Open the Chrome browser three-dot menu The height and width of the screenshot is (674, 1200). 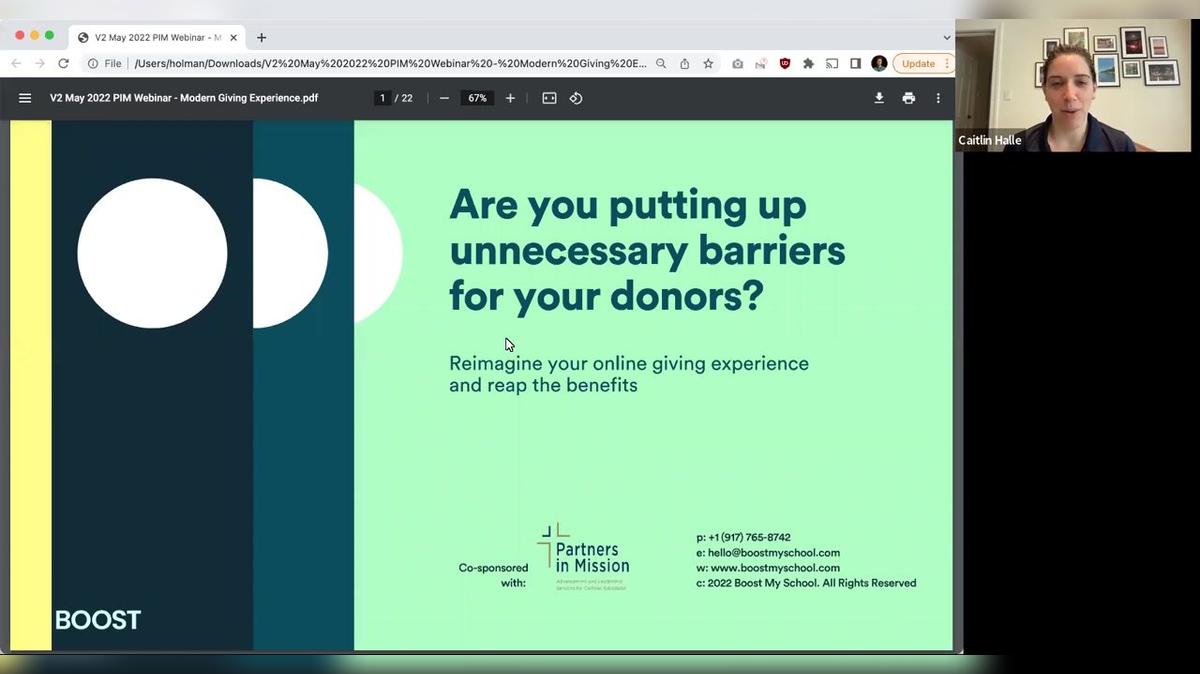pos(946,63)
